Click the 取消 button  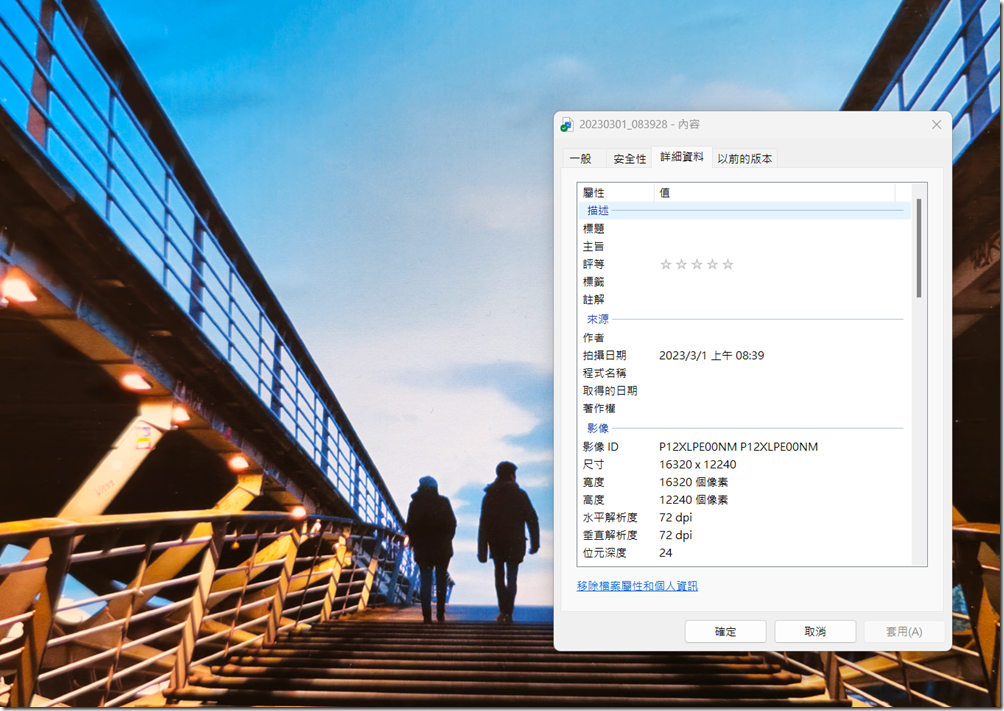tap(815, 632)
